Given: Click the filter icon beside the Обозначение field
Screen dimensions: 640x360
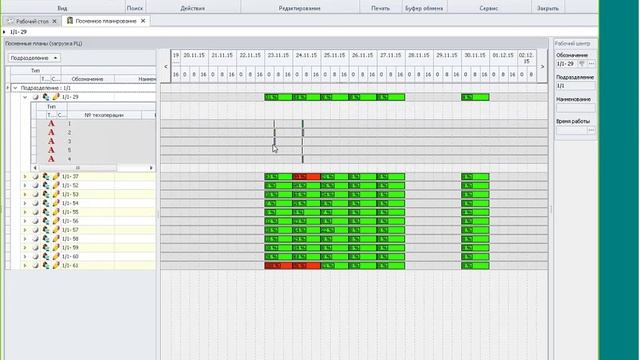Looking at the screenshot, I should click(x=582, y=64).
